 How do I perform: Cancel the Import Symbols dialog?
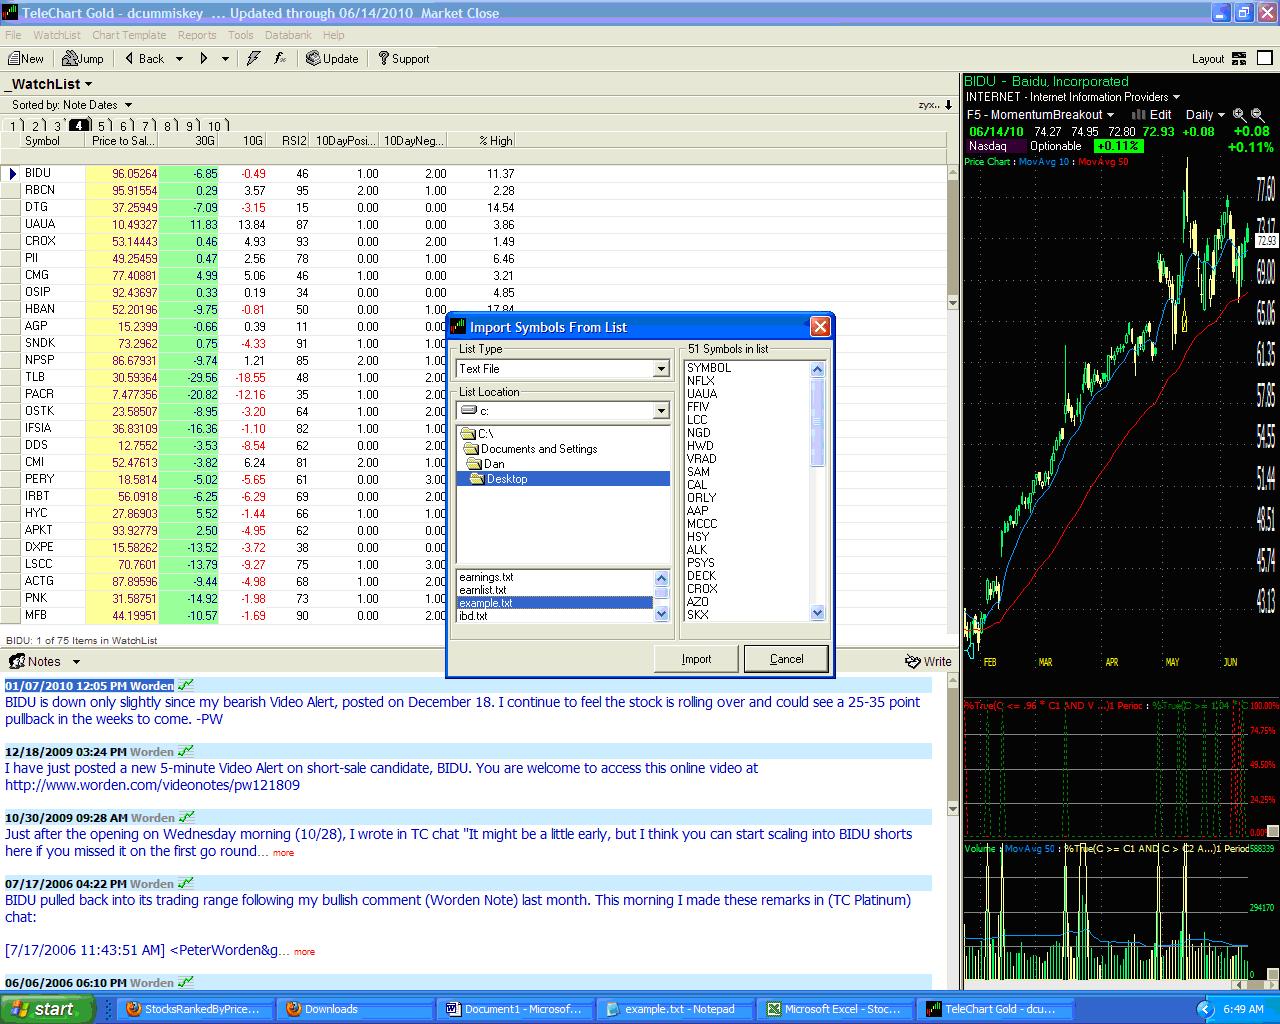tap(786, 658)
